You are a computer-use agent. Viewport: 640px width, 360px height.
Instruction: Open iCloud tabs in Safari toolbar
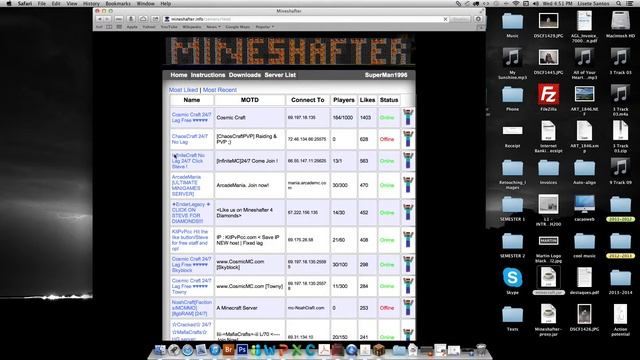(x=143, y=19)
